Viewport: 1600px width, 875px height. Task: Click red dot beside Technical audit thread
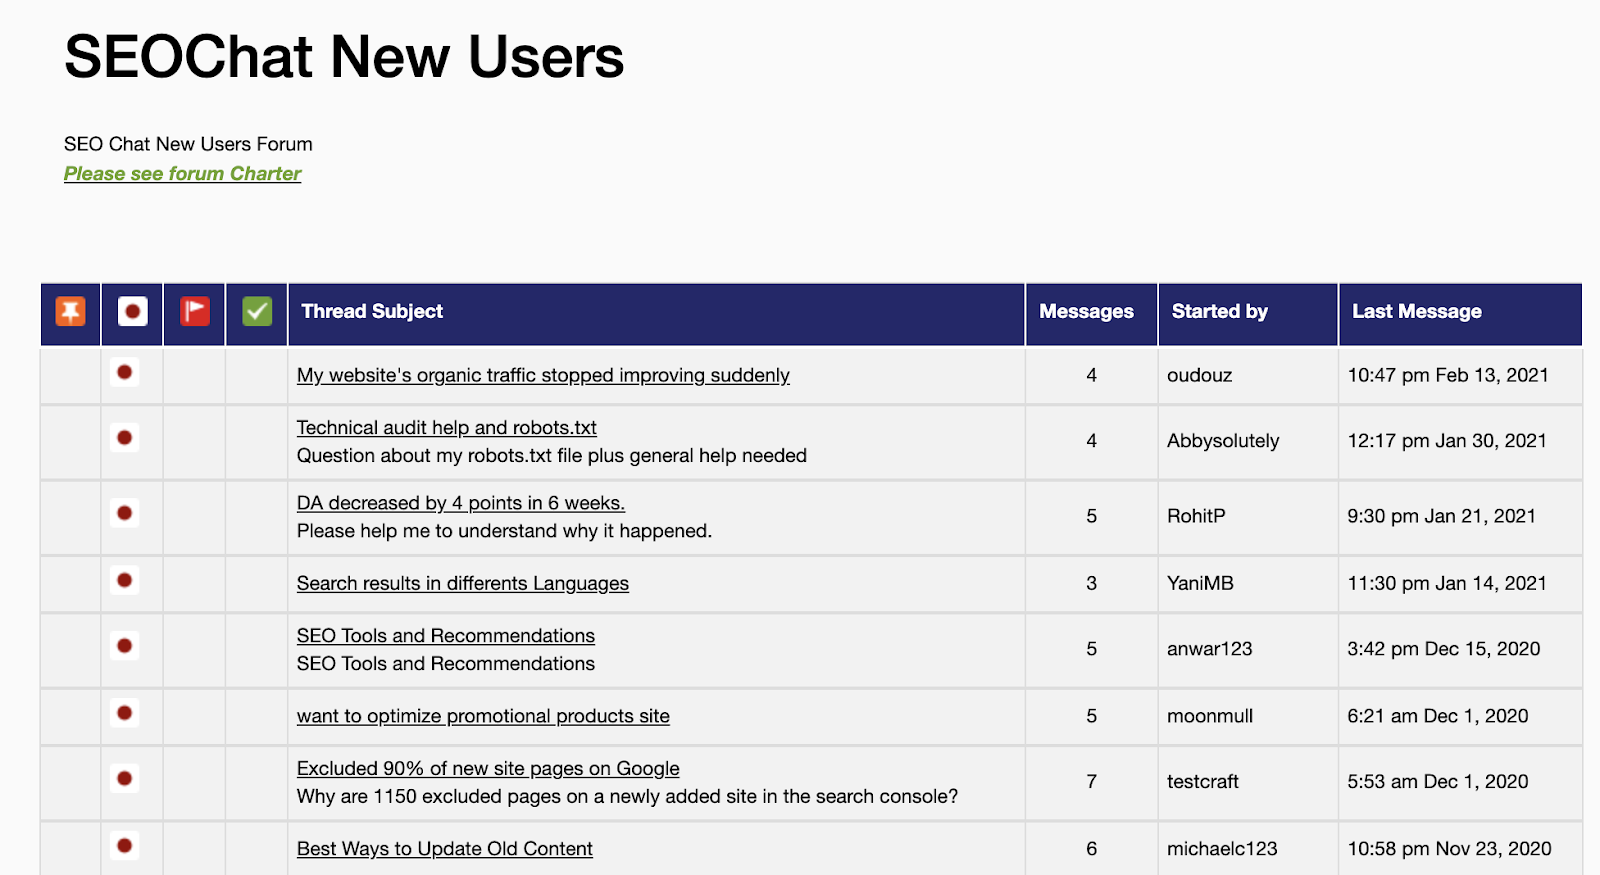tap(124, 438)
